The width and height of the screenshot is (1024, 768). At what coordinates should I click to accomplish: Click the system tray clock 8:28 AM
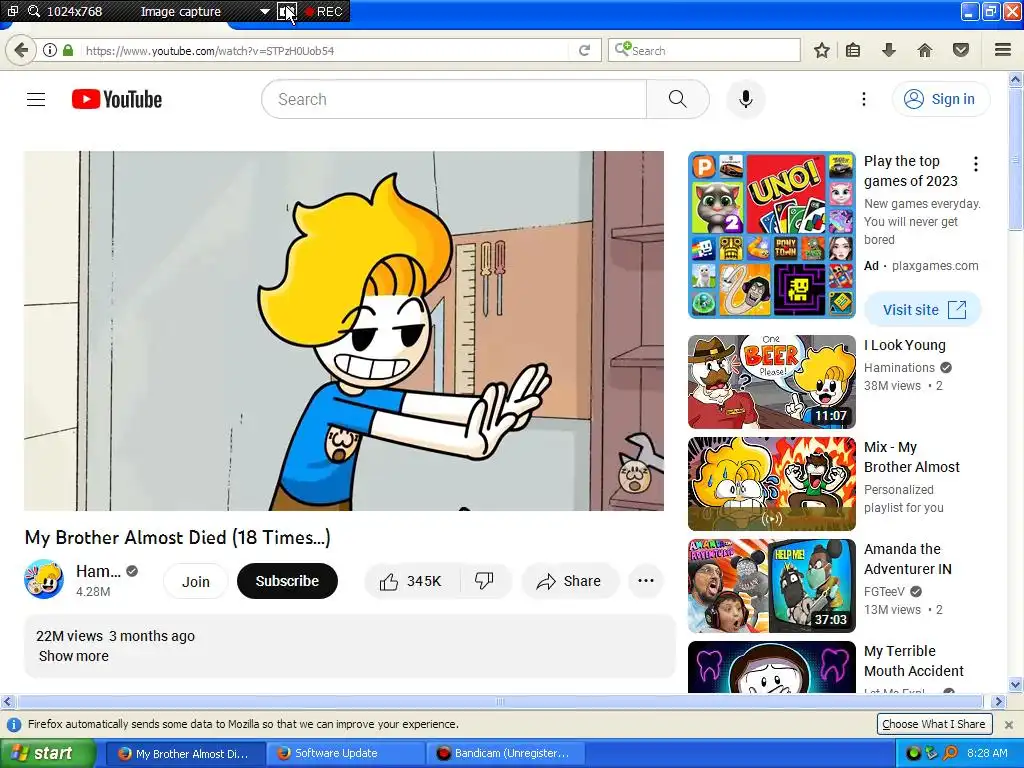(987, 754)
